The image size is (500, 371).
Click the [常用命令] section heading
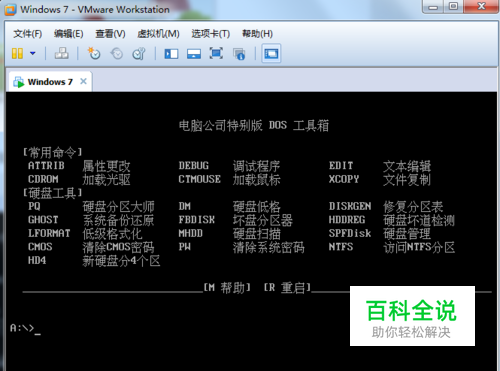click(x=52, y=153)
